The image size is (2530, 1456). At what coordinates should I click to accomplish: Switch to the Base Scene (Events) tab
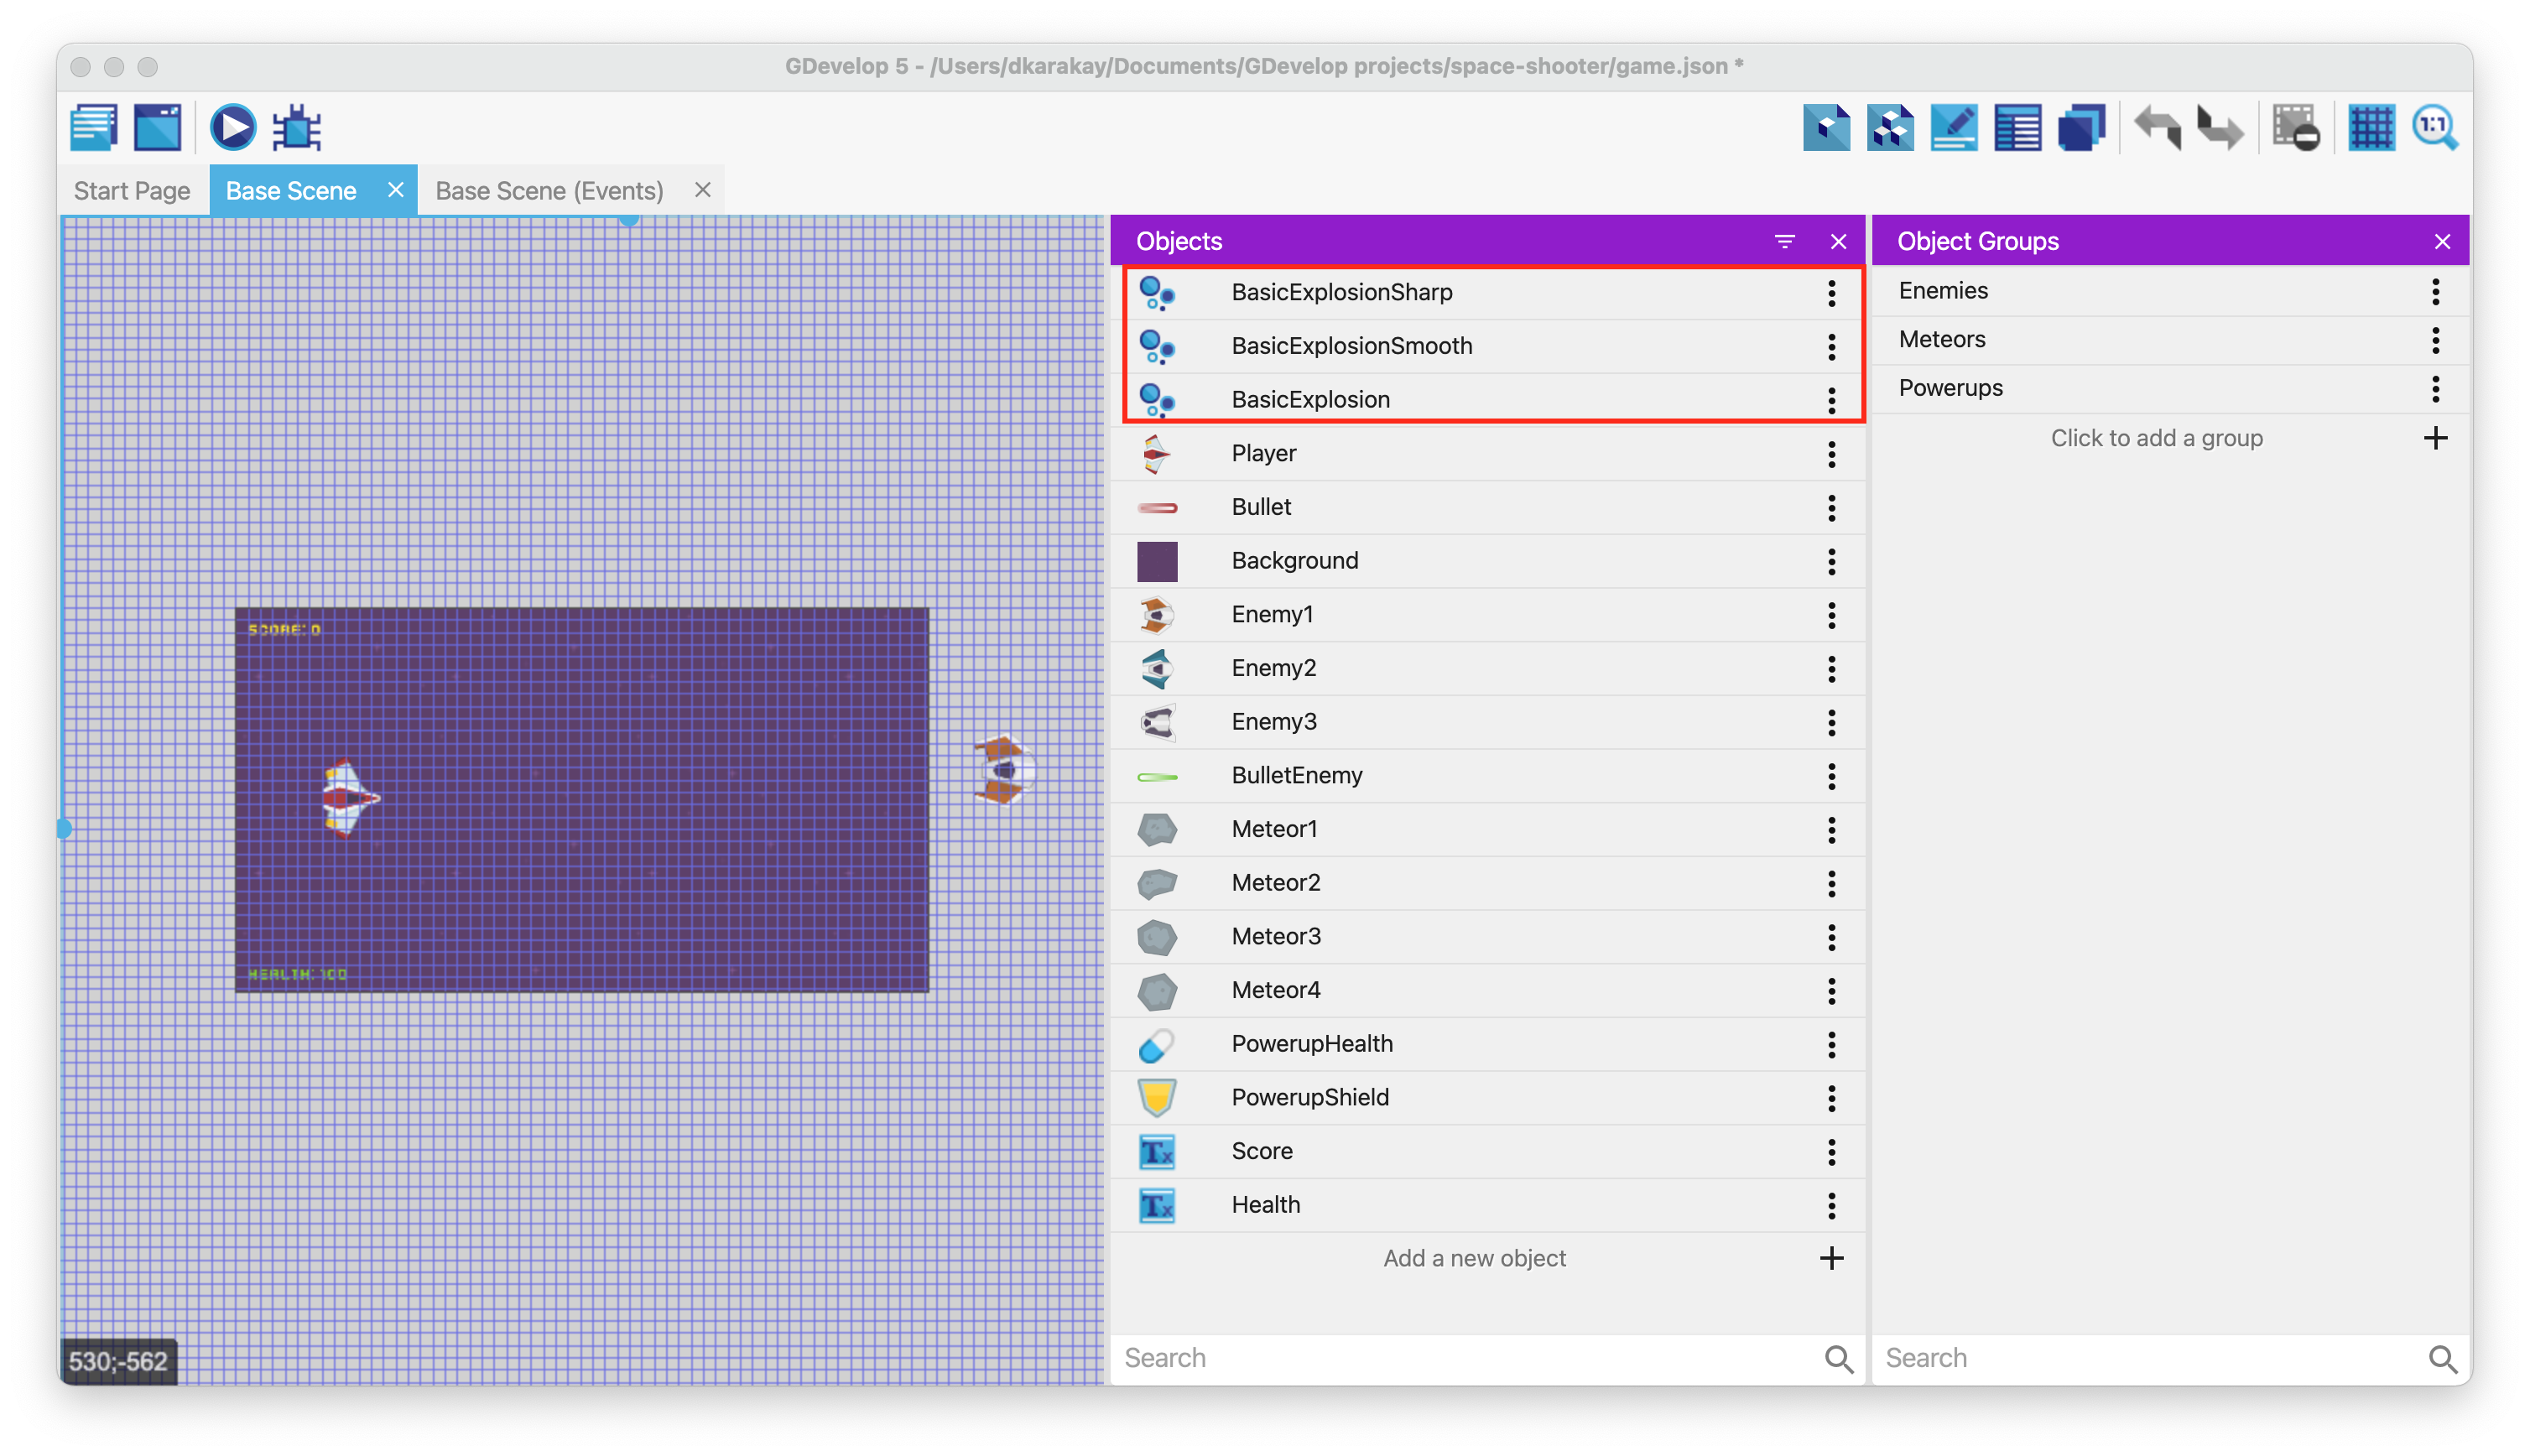click(549, 191)
